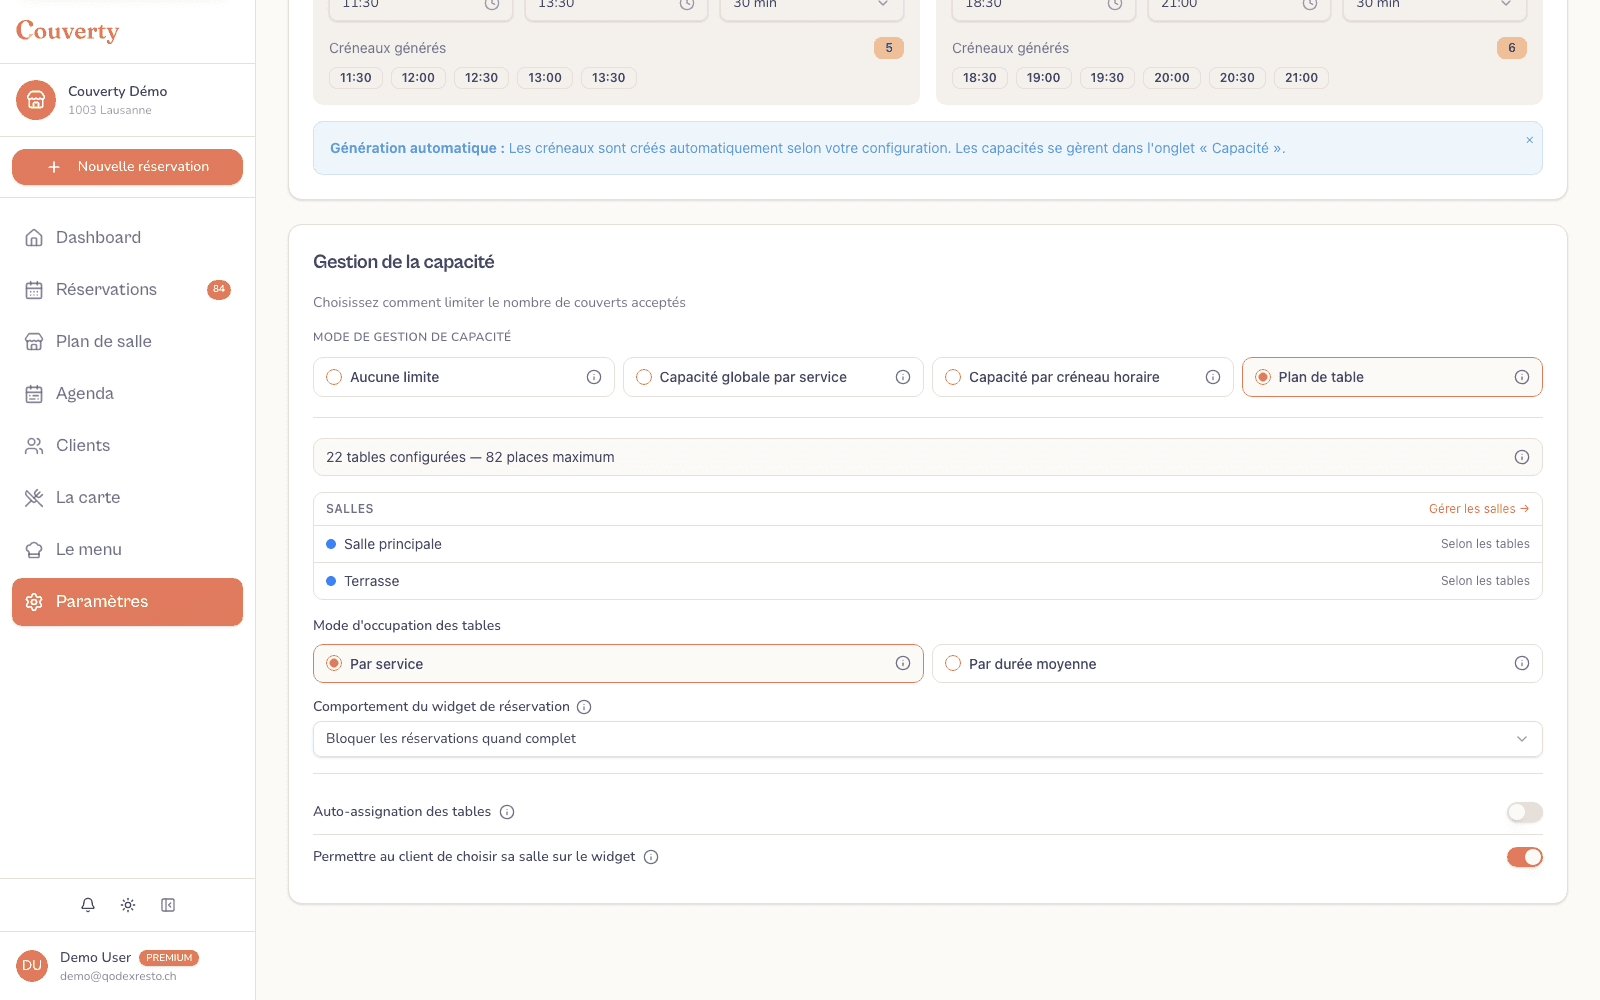1600x1000 pixels.
Task: Enable Auto-assignation des tables switch
Action: pos(1525,812)
